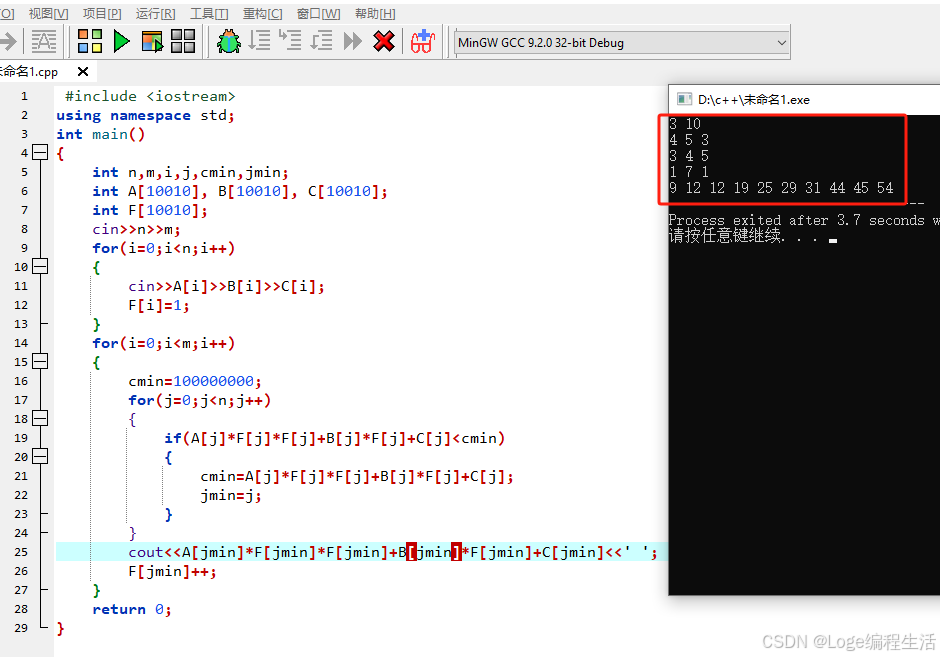Click the if condition on line 19

click(x=335, y=438)
